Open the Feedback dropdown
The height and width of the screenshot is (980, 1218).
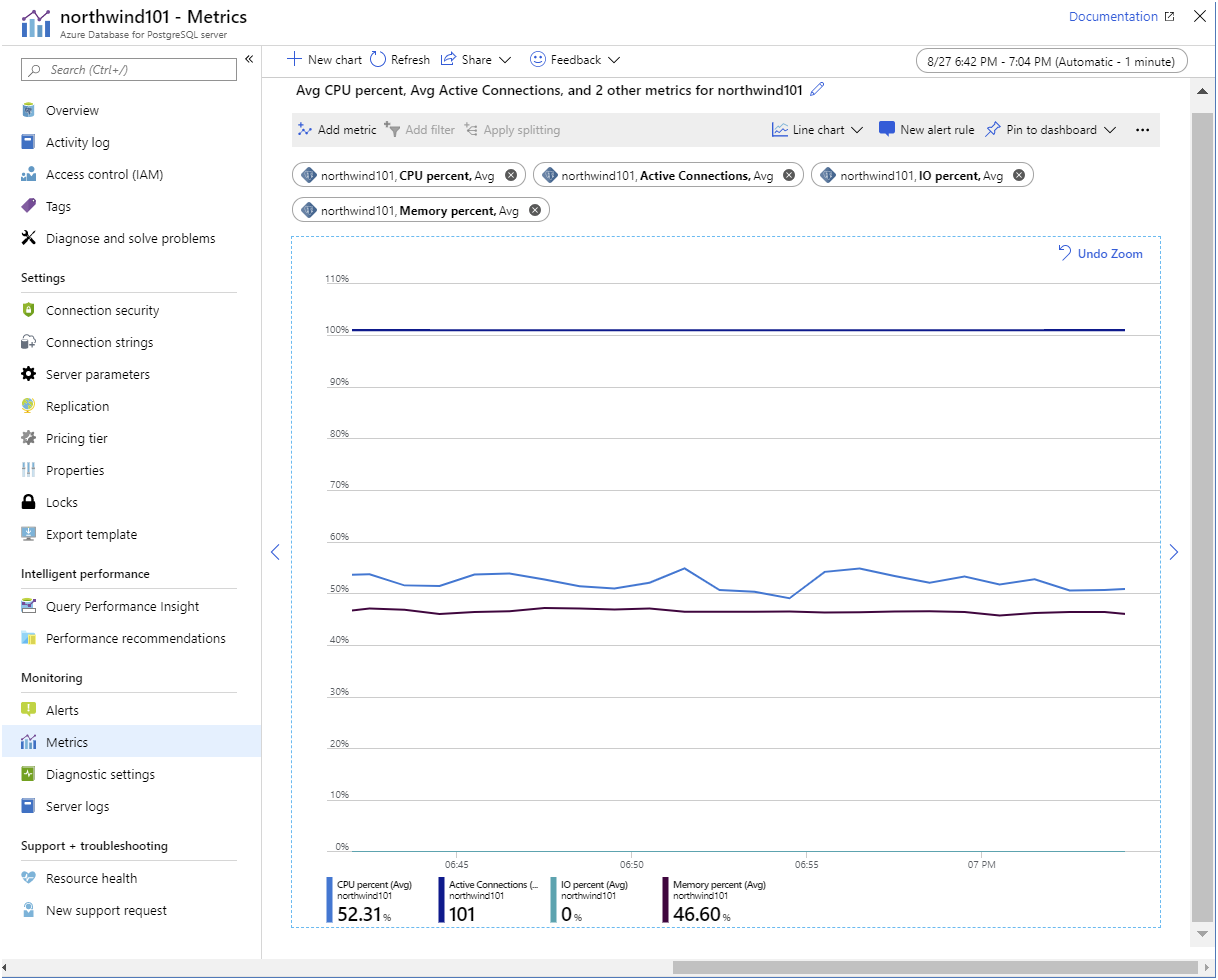(575, 60)
